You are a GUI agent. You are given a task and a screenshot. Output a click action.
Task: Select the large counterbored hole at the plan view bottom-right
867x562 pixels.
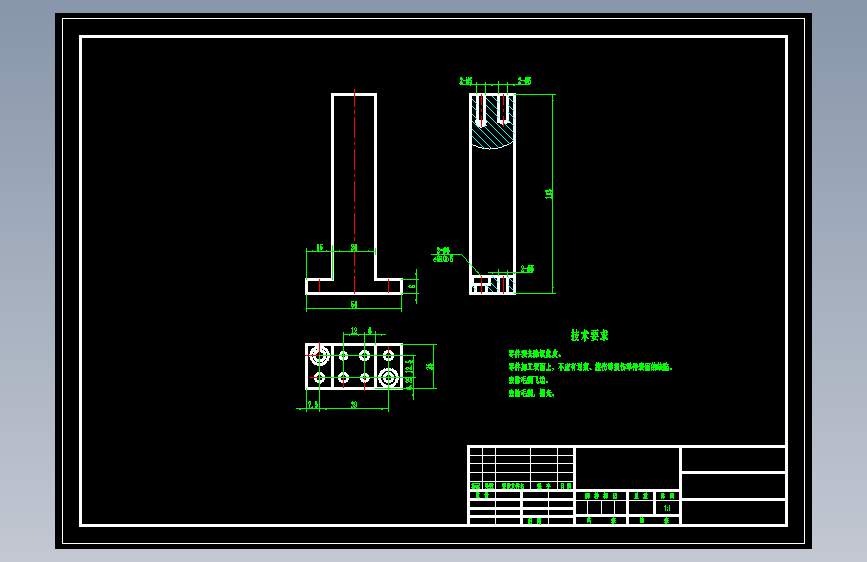tap(388, 378)
